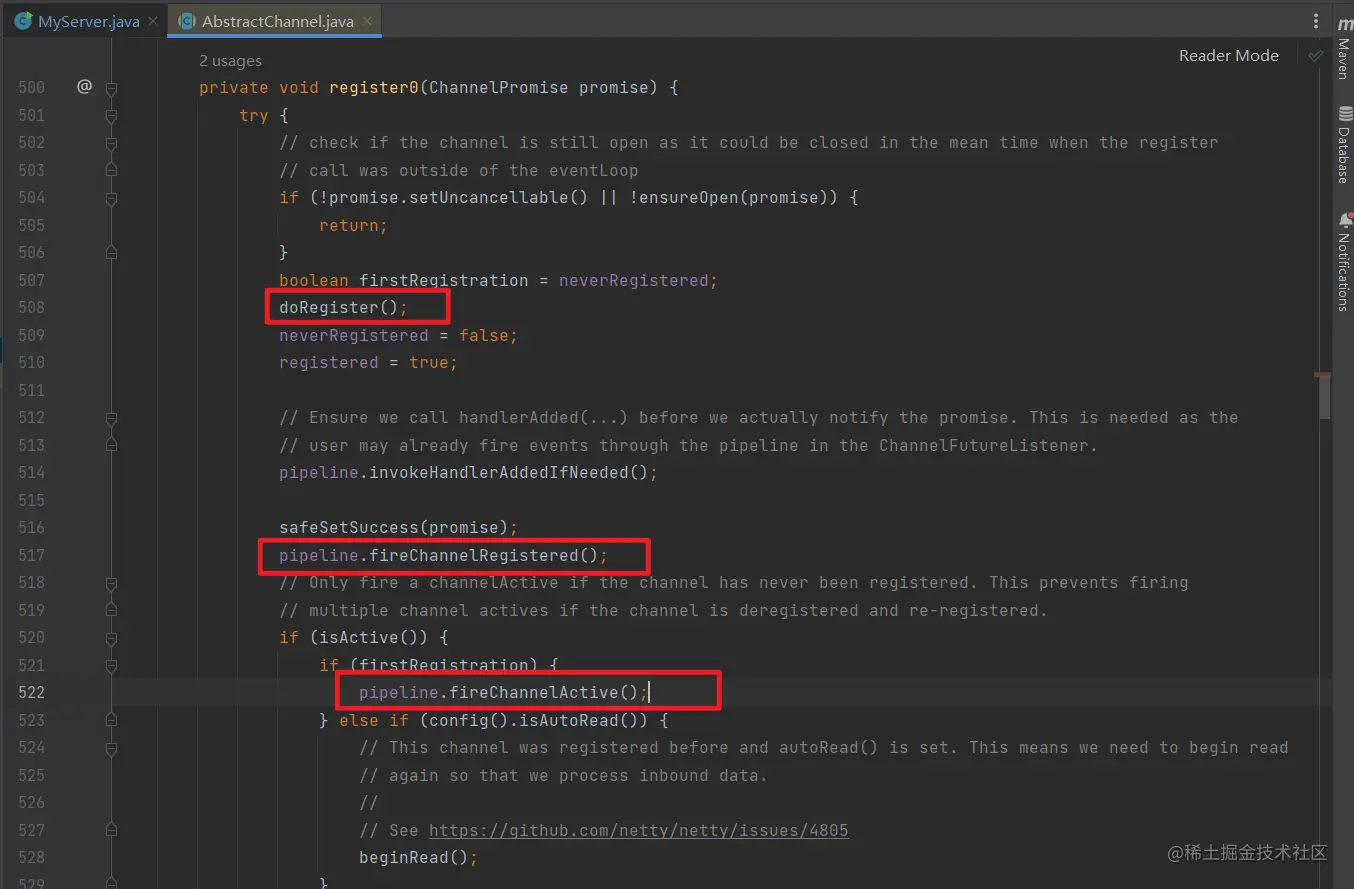Collapse the try block at line 501
The height and width of the screenshot is (889, 1354).
click(x=111, y=115)
